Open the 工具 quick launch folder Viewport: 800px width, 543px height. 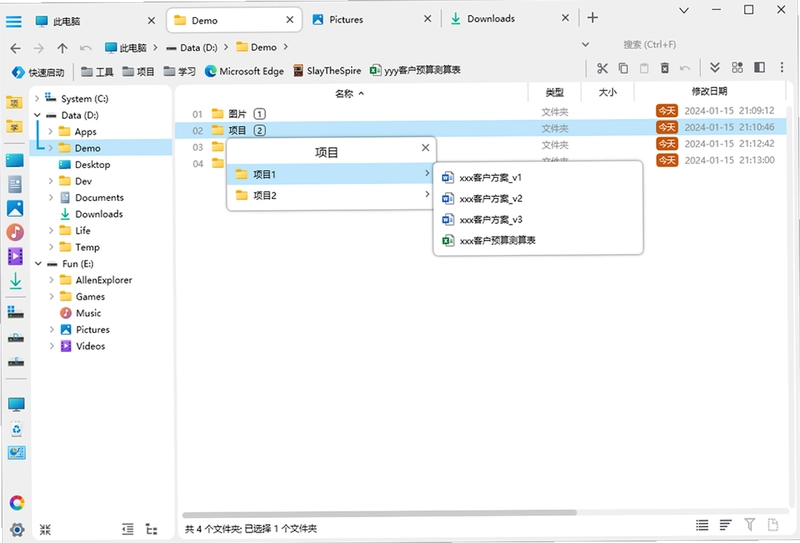click(97, 71)
